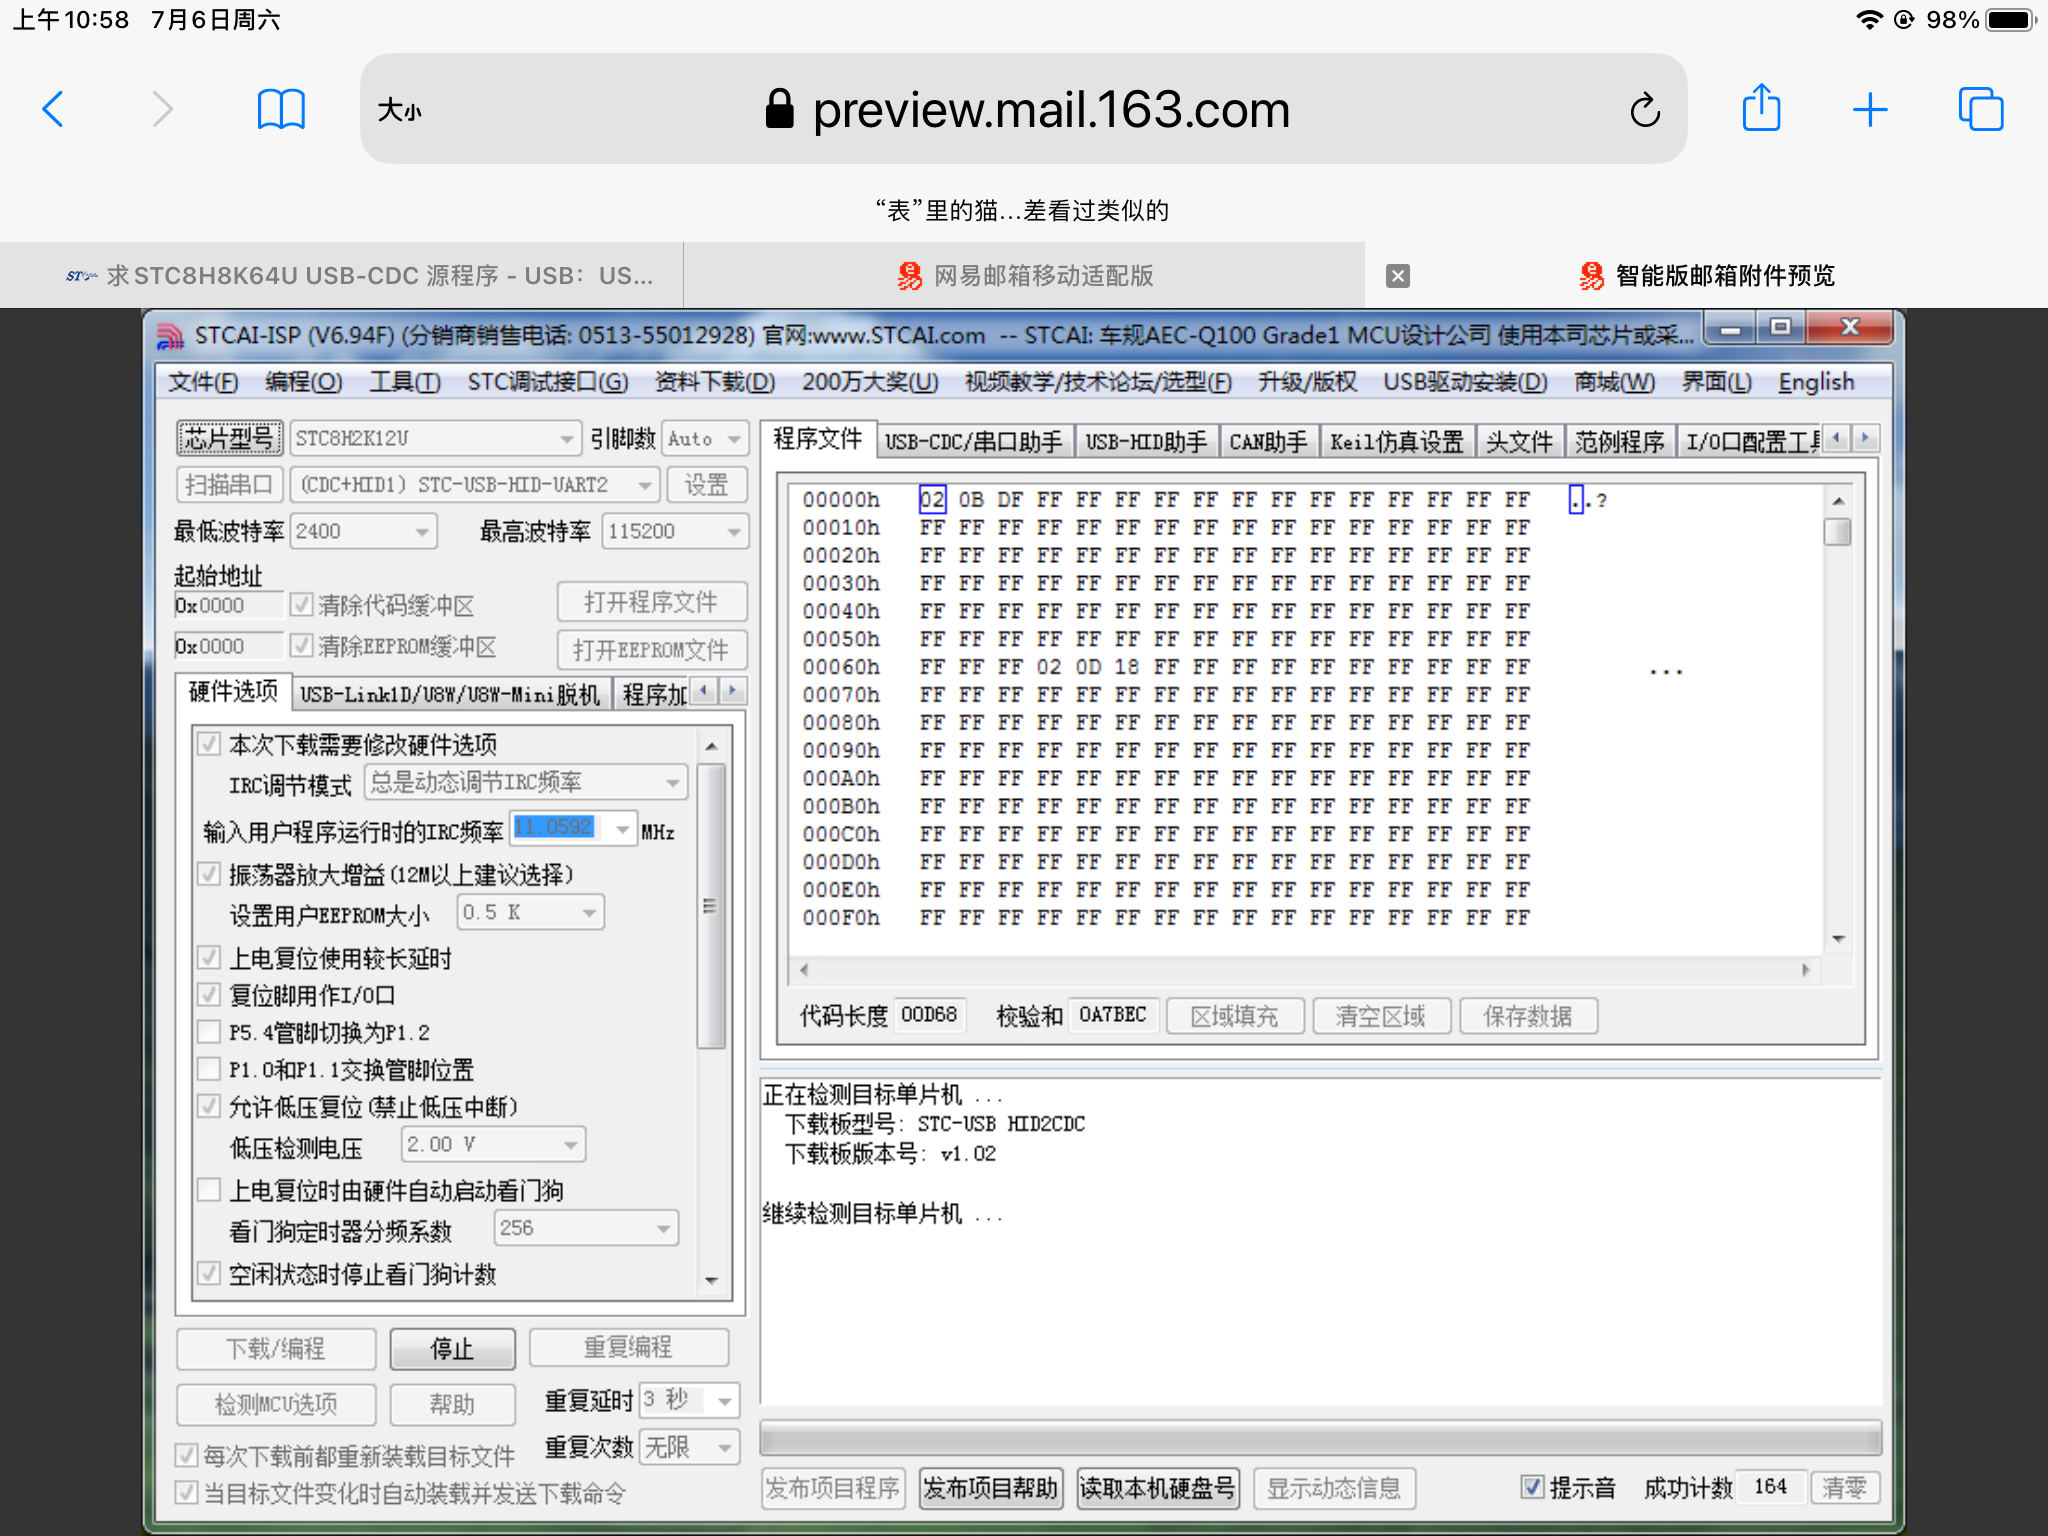Expand the 低压检测电压 2.00 V dropdown
2048x1536 pixels.
(570, 1144)
